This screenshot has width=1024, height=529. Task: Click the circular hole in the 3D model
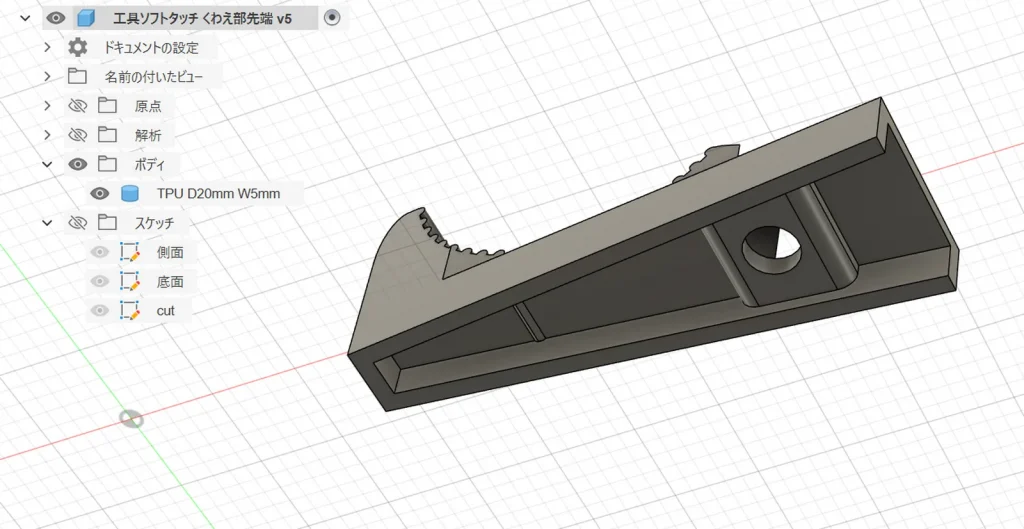[x=773, y=251]
